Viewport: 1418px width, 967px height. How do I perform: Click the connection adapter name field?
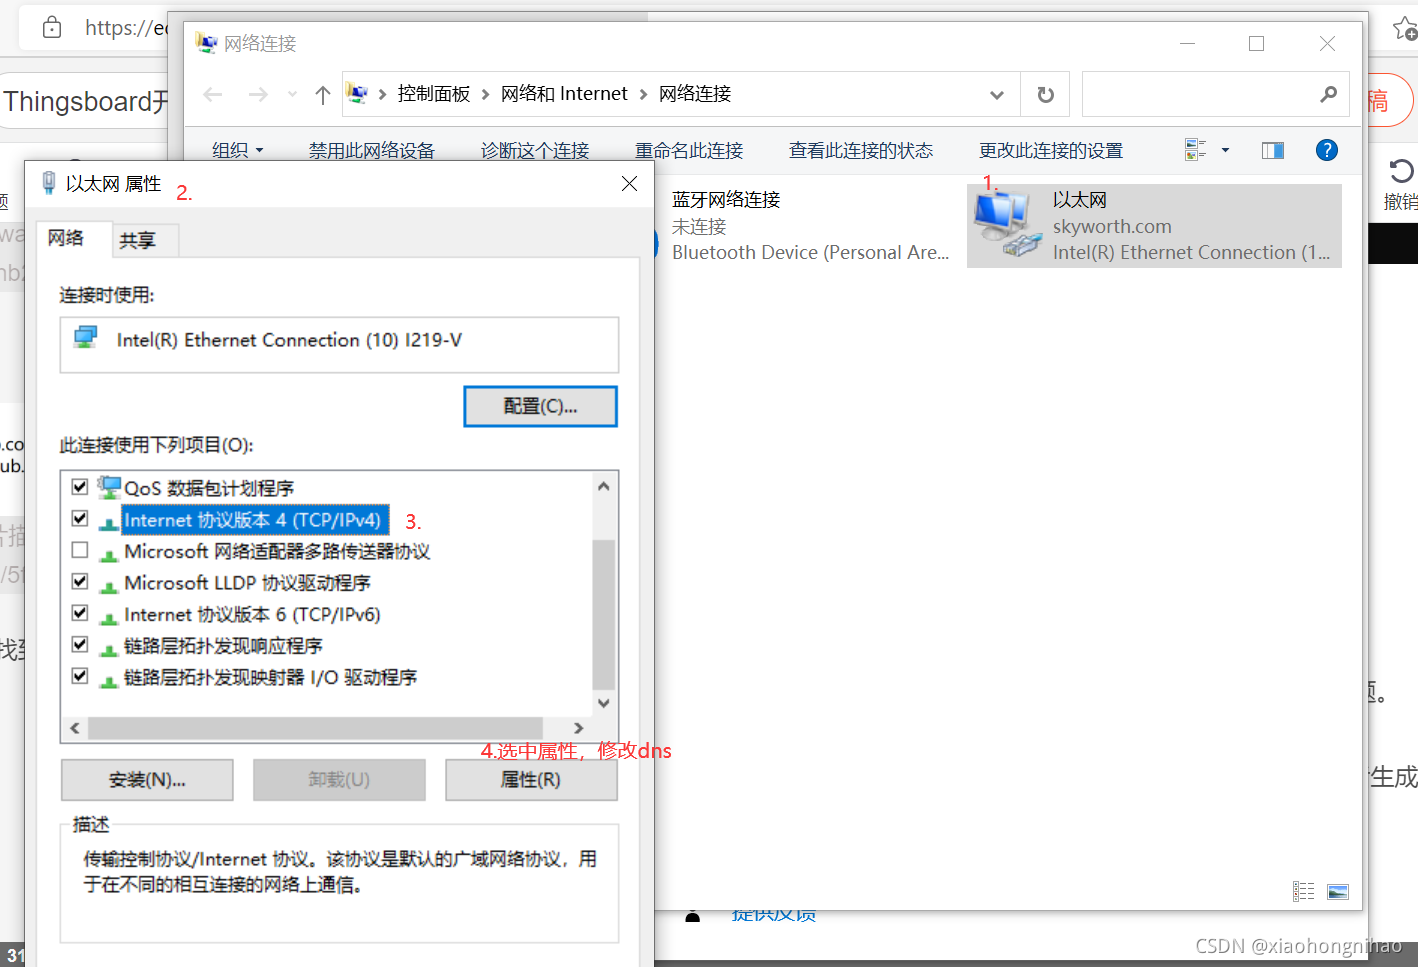339,345
